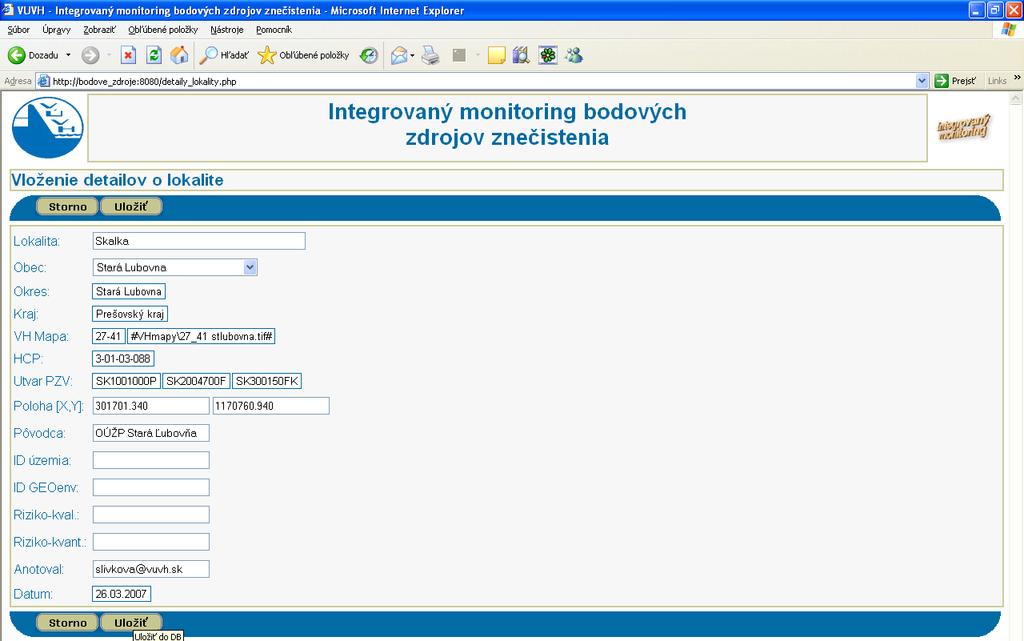
Task: Click the History clock icon
Action: click(x=369, y=55)
